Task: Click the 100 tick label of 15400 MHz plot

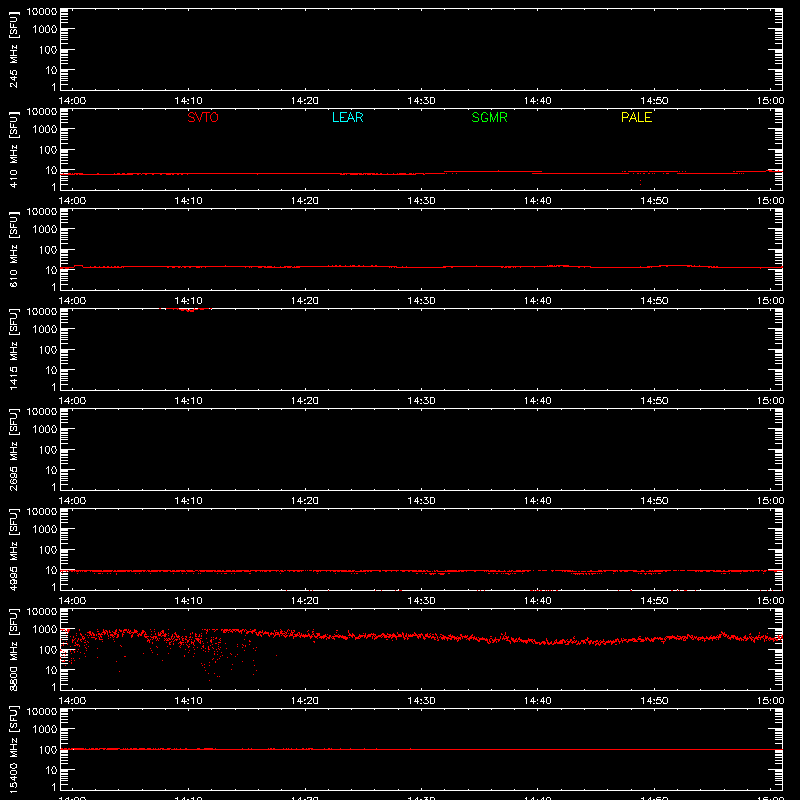Action: [x=48, y=749]
